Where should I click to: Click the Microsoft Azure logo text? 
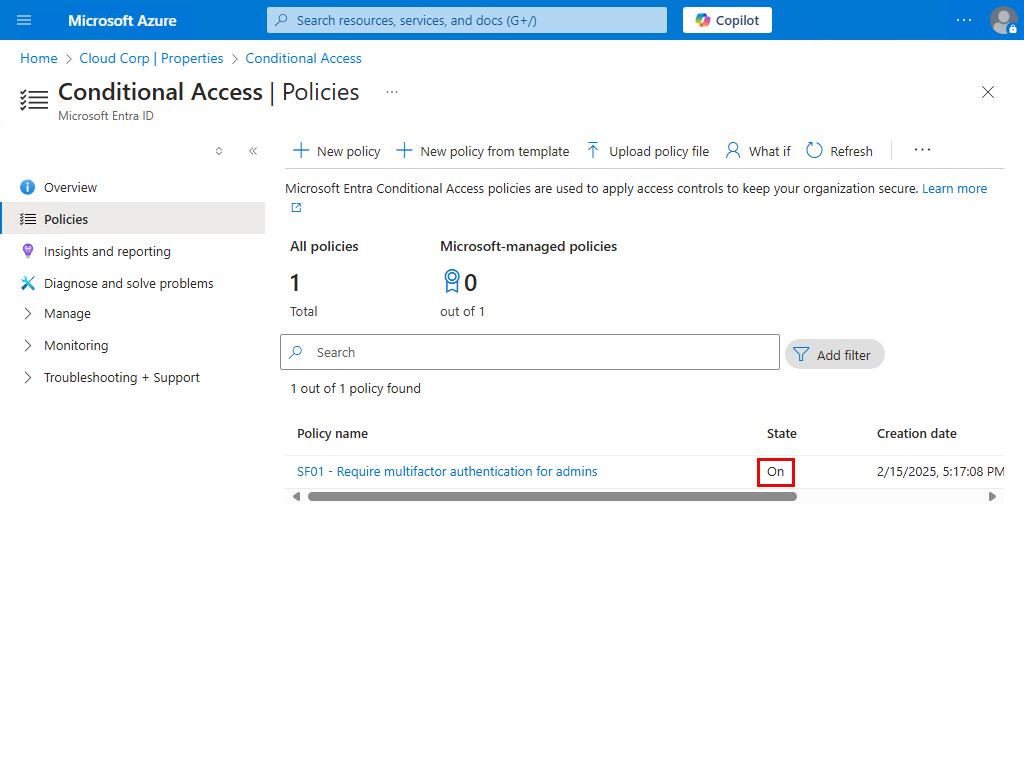click(x=122, y=20)
